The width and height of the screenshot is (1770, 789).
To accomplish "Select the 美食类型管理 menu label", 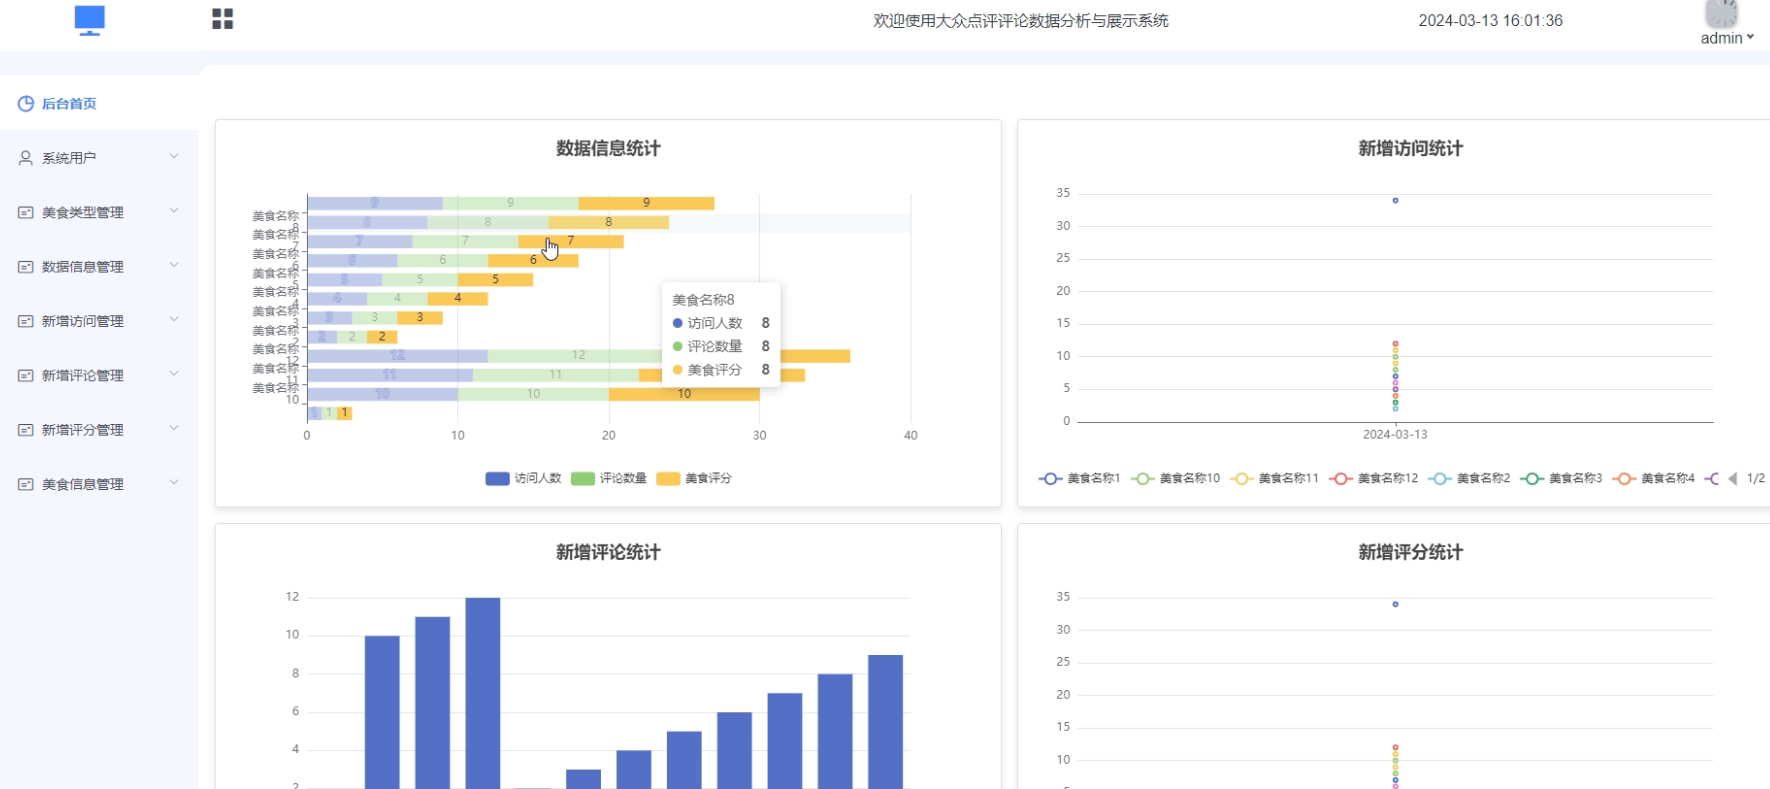I will [x=83, y=212].
